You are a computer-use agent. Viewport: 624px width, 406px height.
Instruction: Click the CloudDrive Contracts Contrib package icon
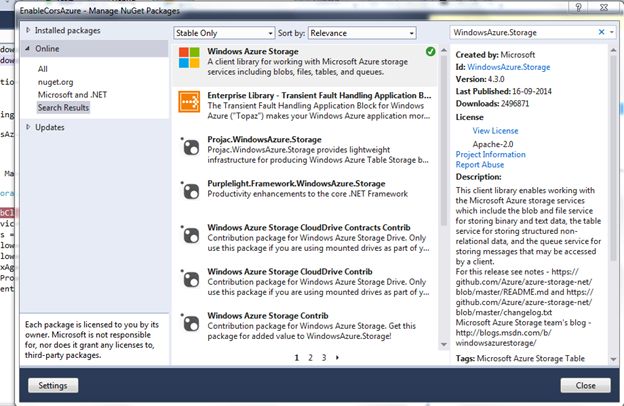coord(191,235)
